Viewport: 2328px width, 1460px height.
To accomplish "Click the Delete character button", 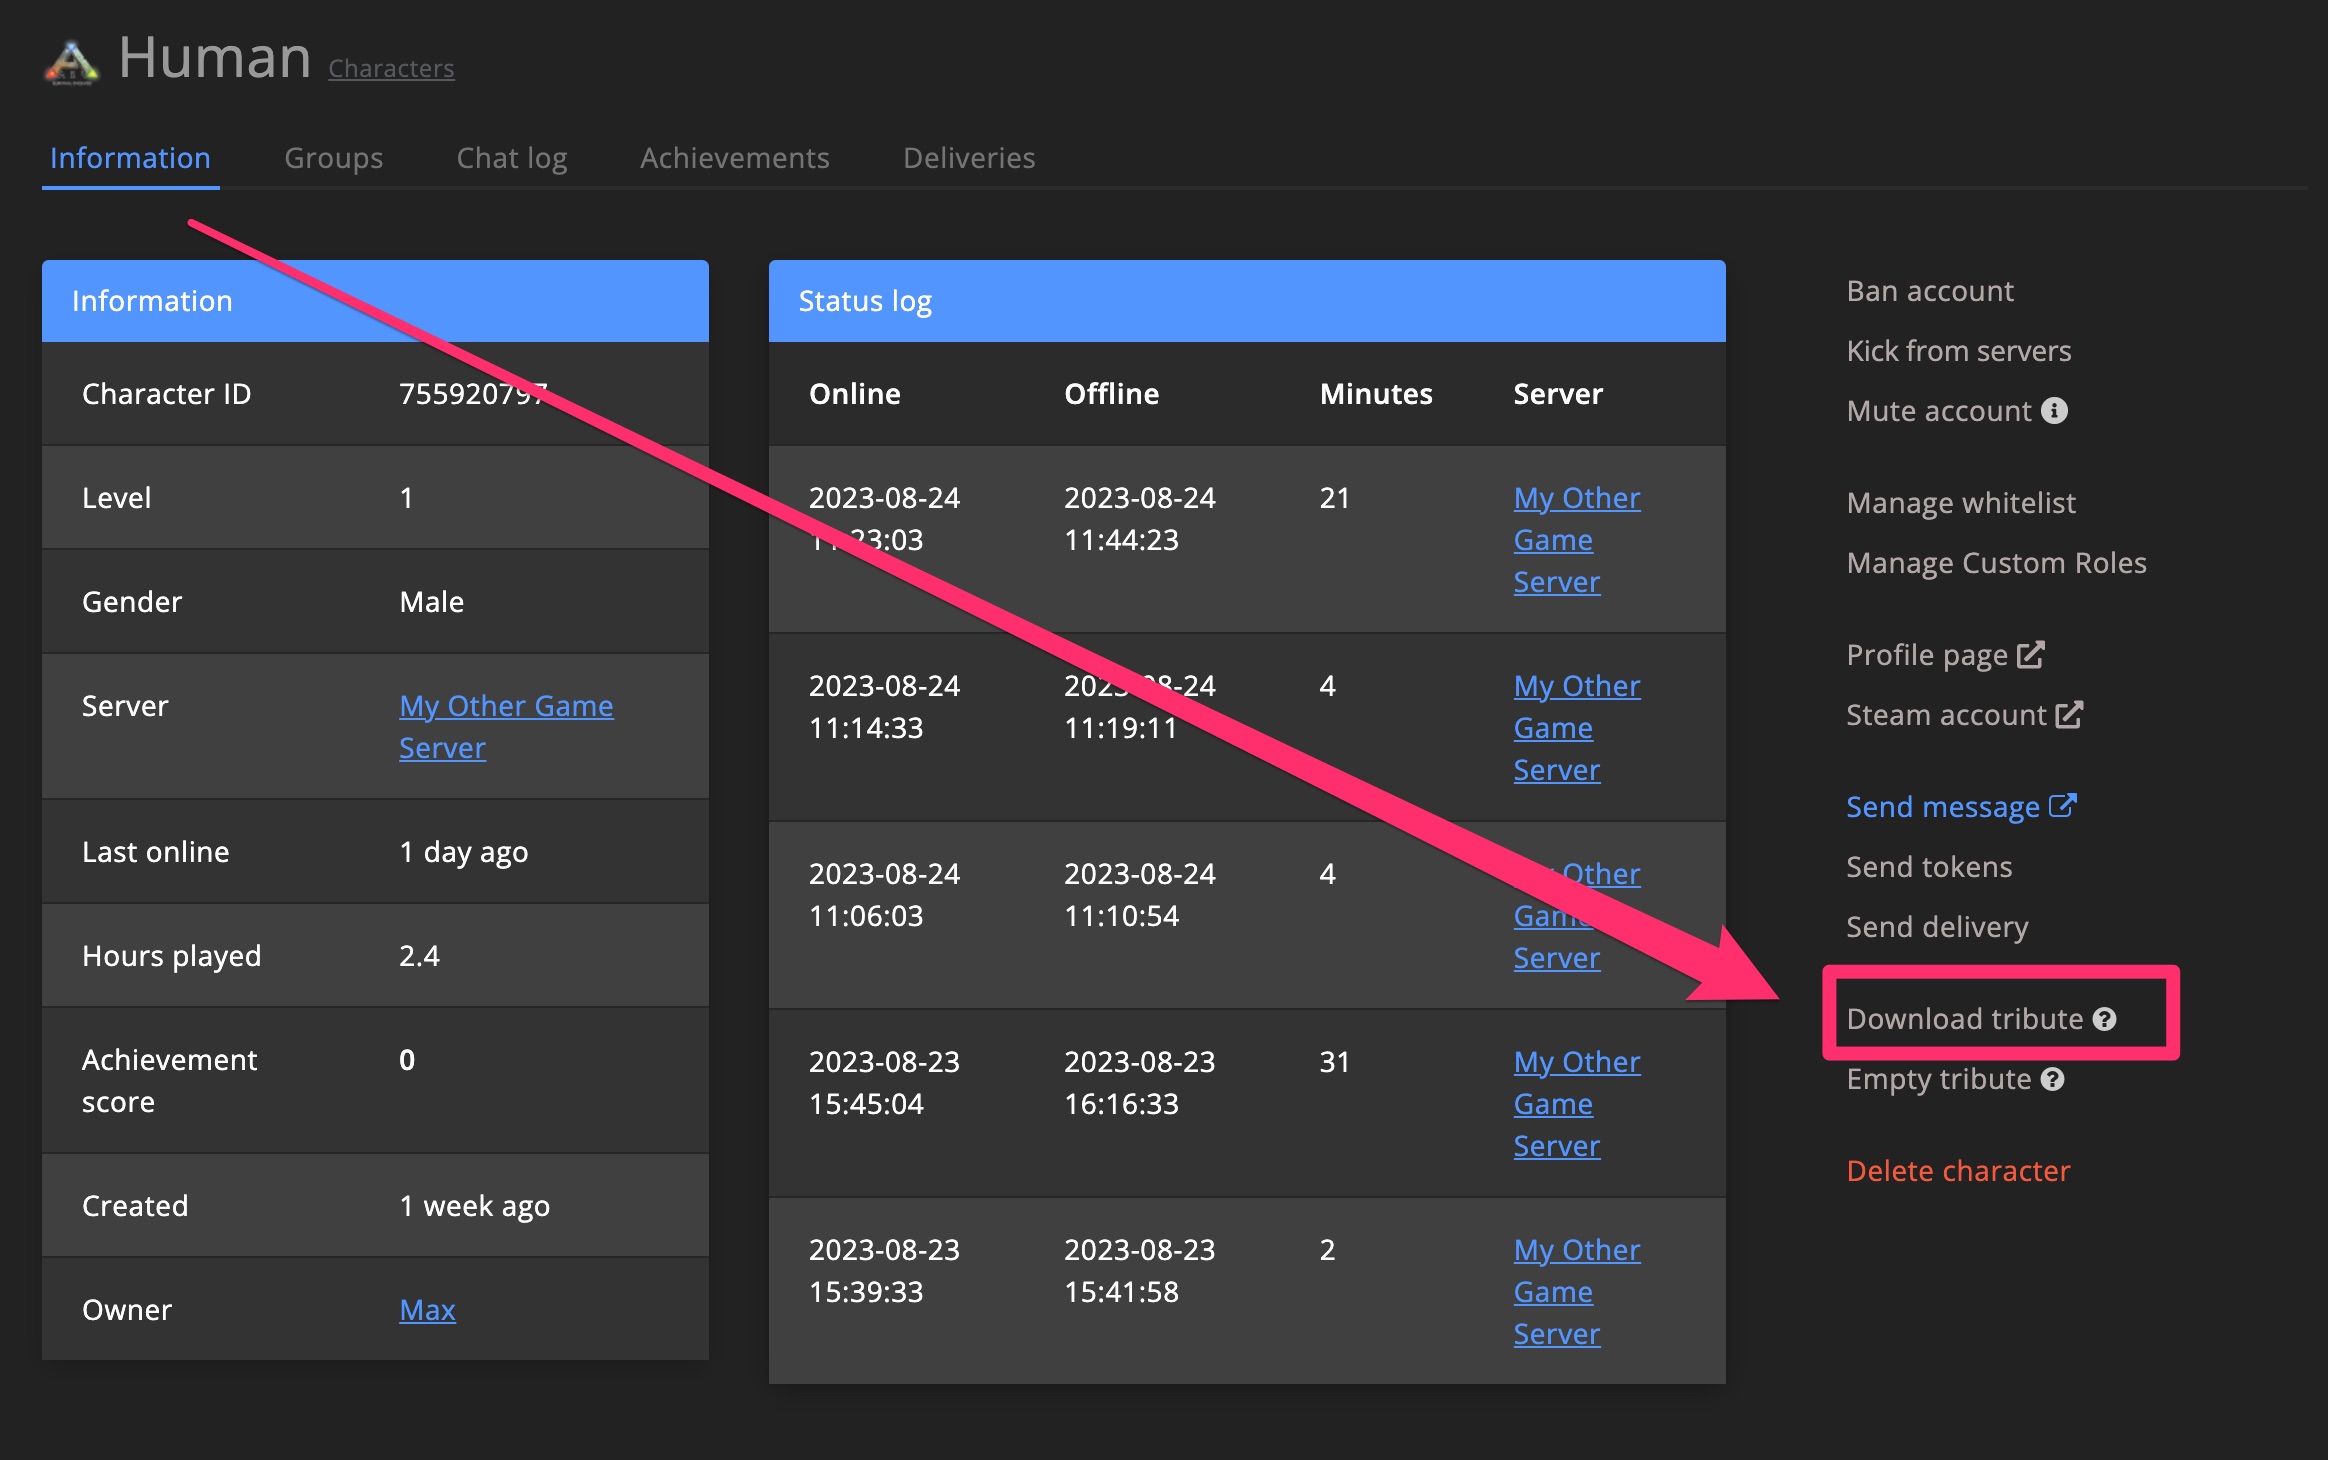I will pyautogui.click(x=1956, y=1169).
